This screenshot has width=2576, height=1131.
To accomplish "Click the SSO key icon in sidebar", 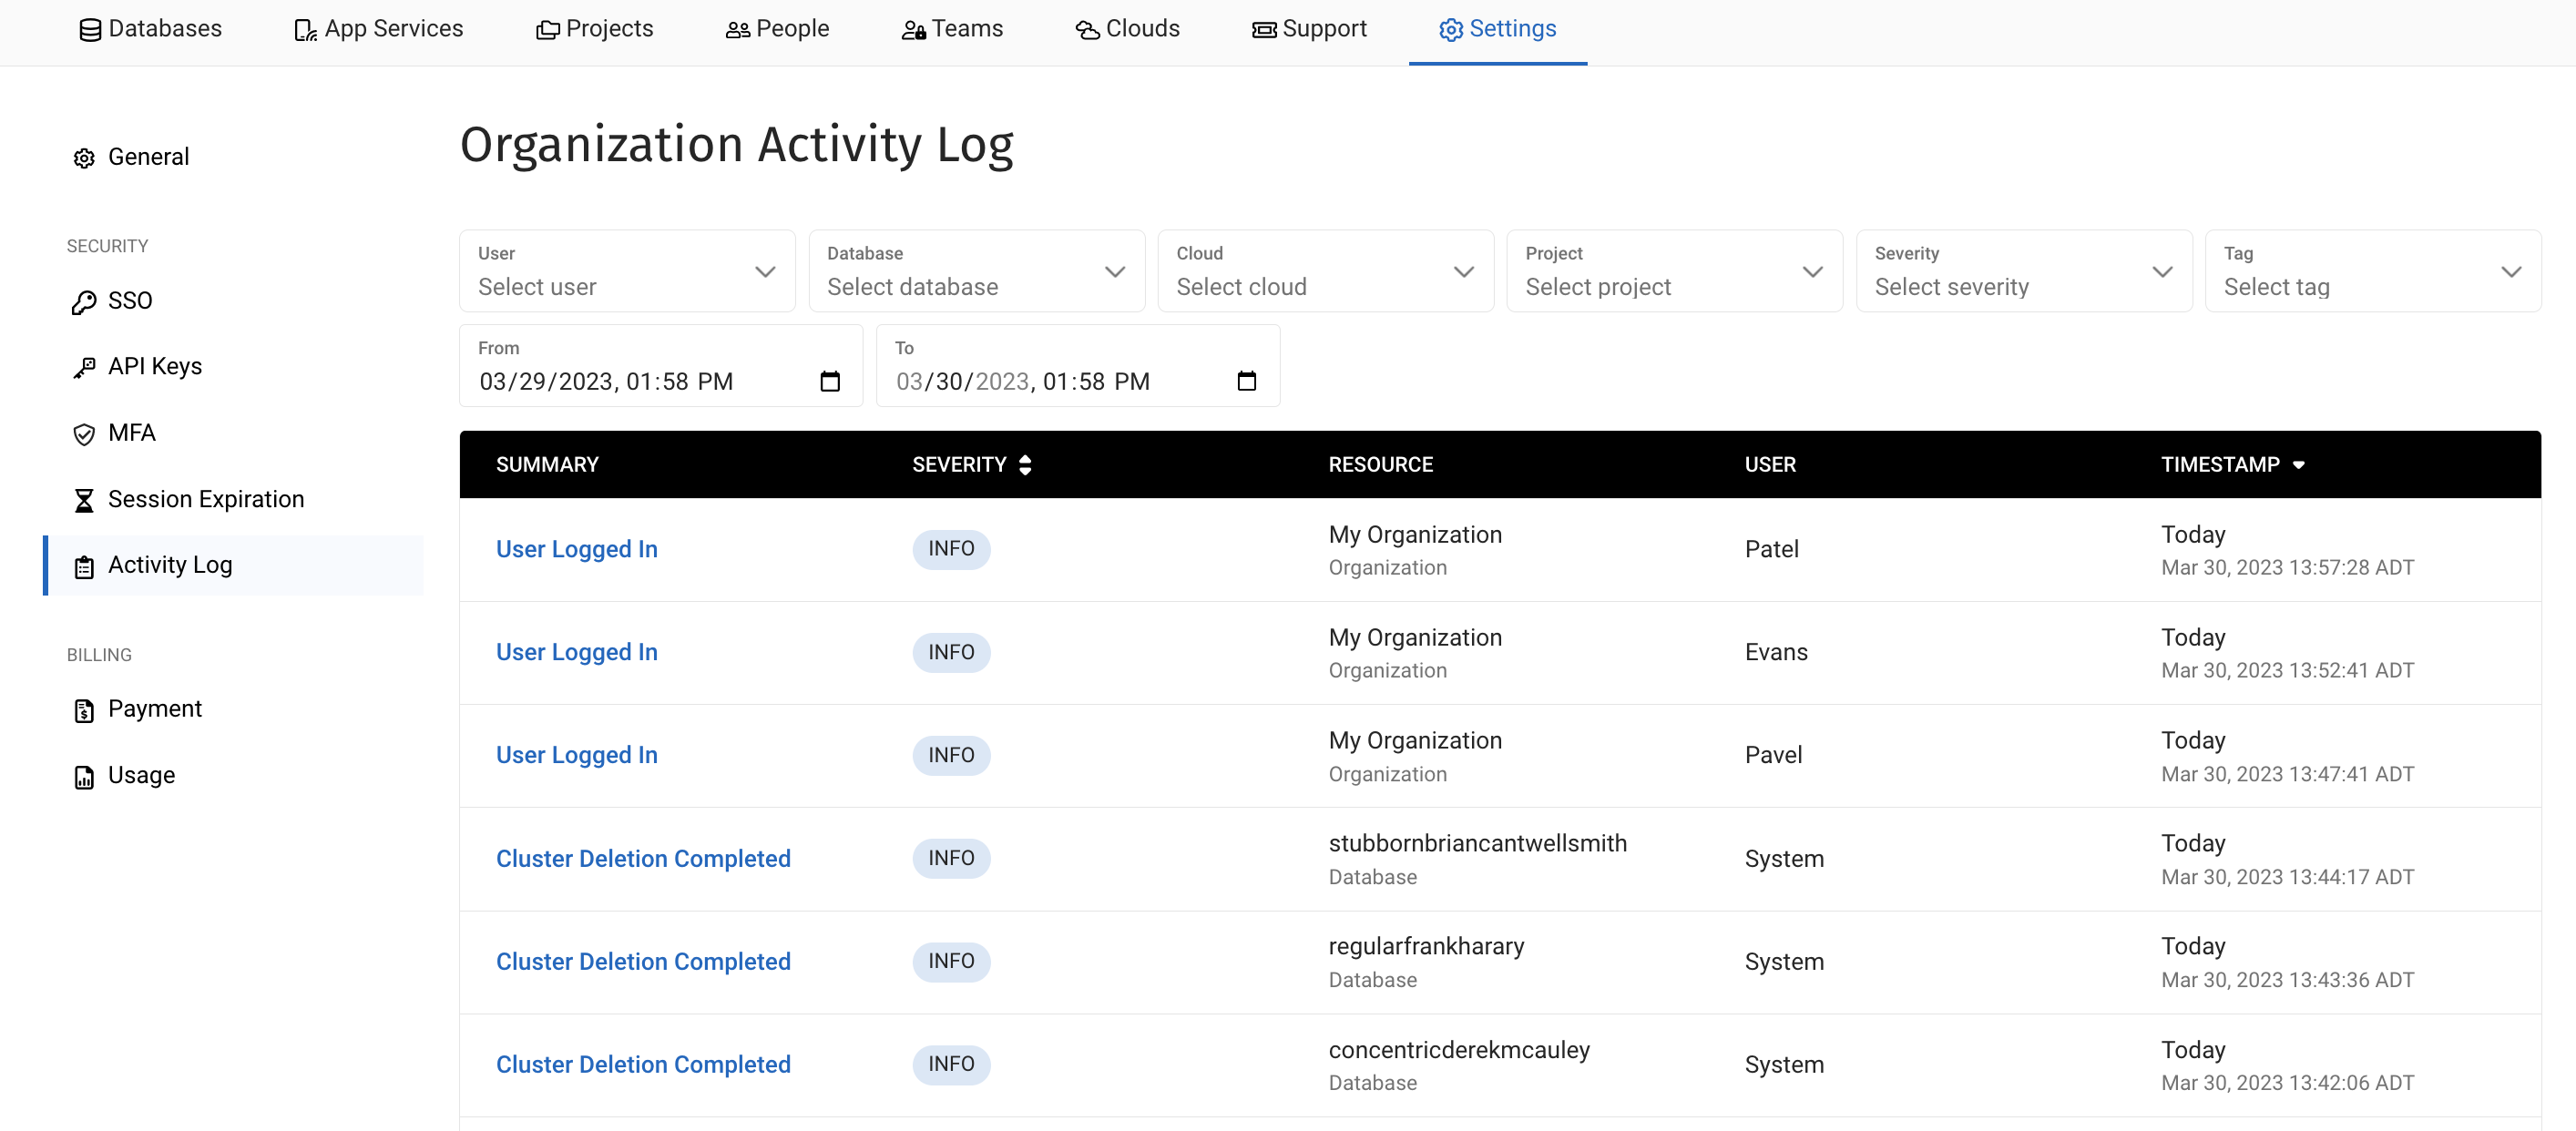I will [84, 302].
